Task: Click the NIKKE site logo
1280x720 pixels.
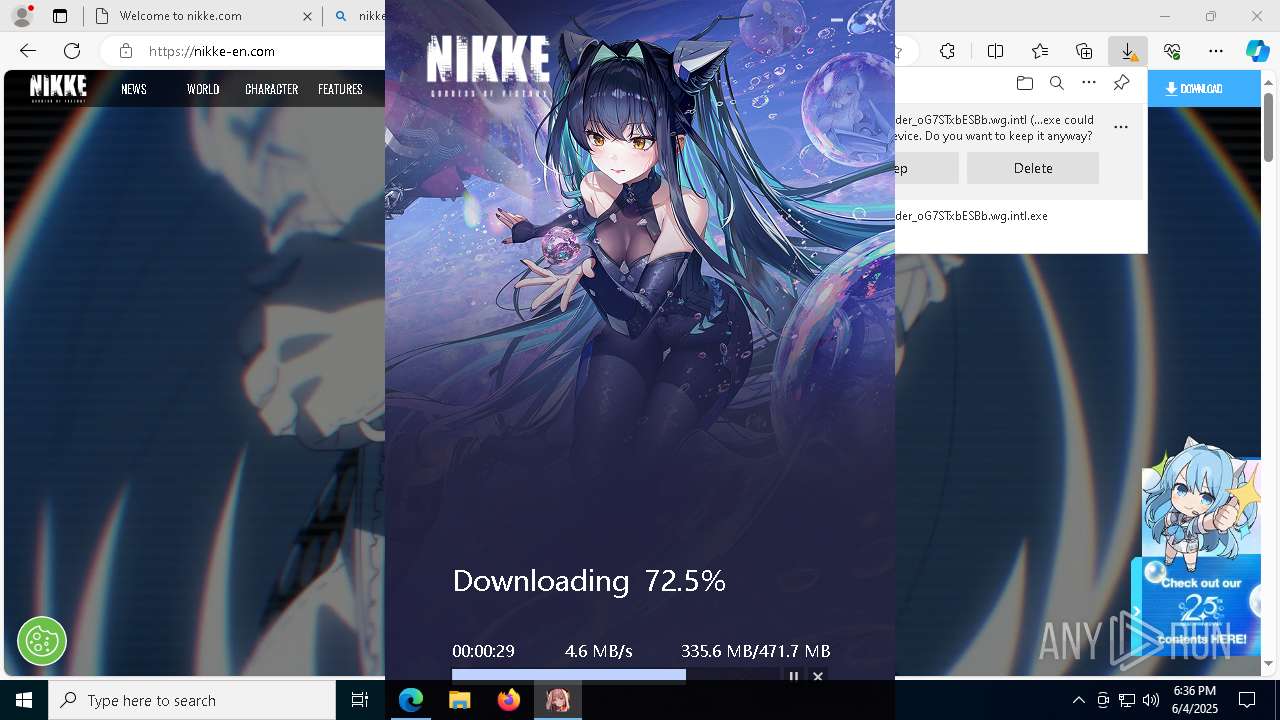Action: [58, 89]
